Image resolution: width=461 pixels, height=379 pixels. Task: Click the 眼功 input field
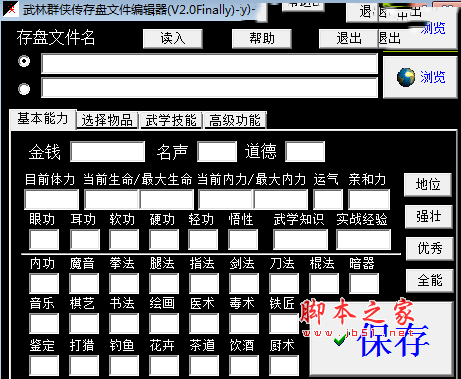[44, 239]
